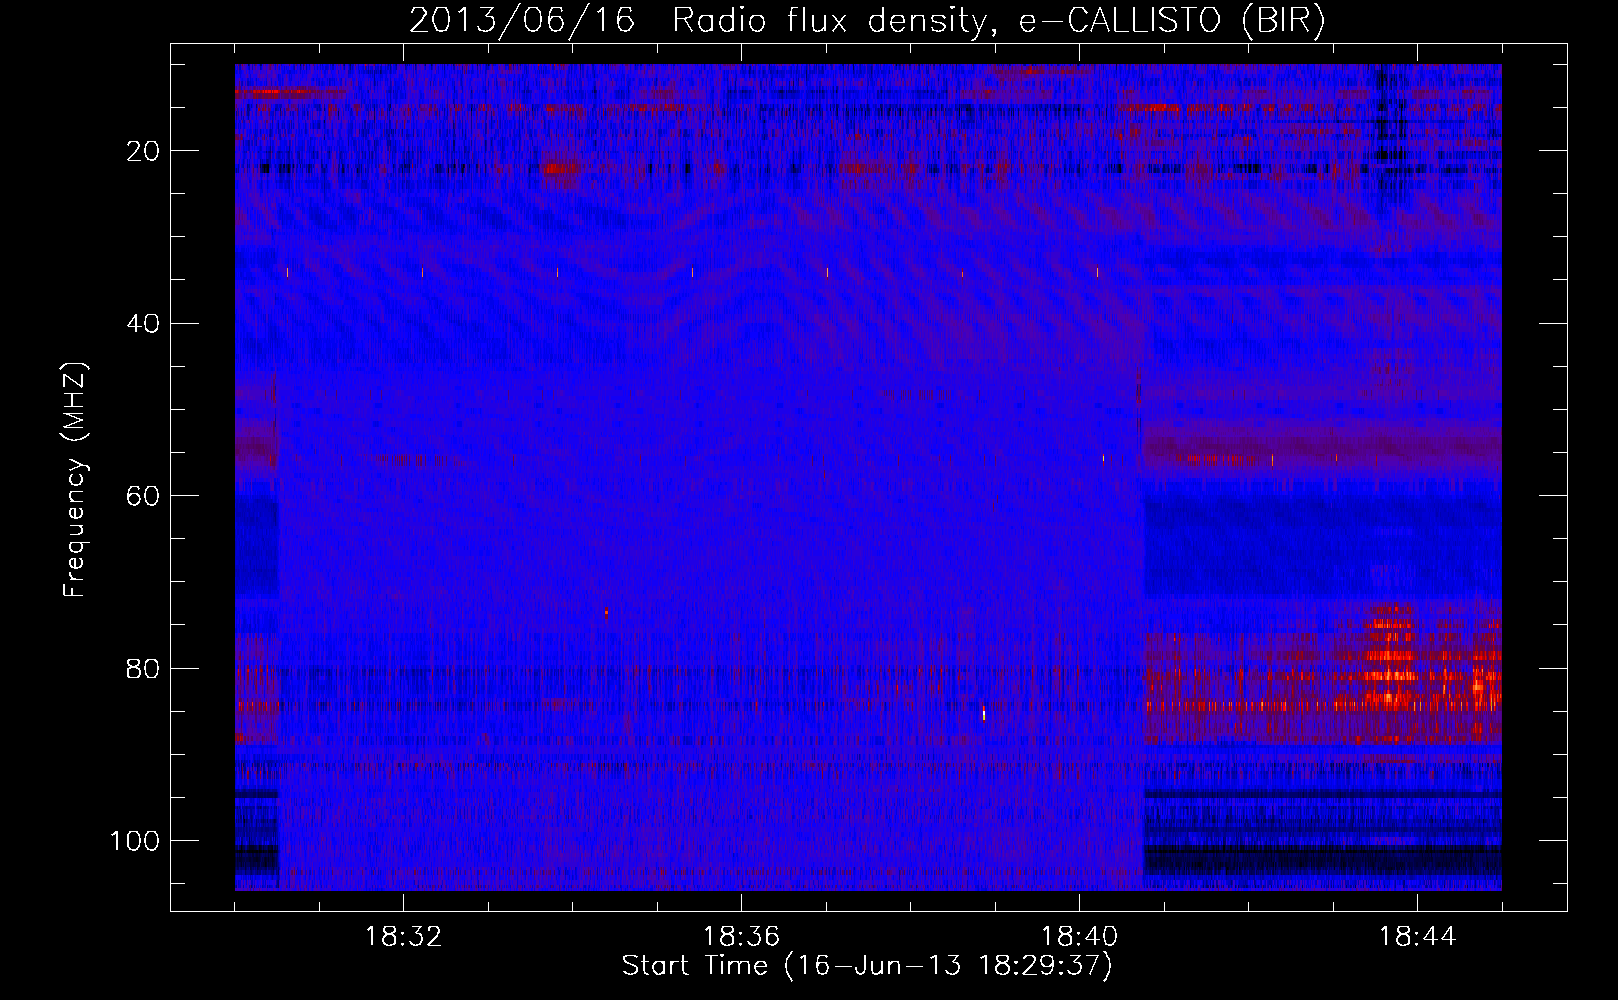Viewport: 1618px width, 1000px height.
Task: Click the '18:44' time tick label
Action: [1417, 937]
